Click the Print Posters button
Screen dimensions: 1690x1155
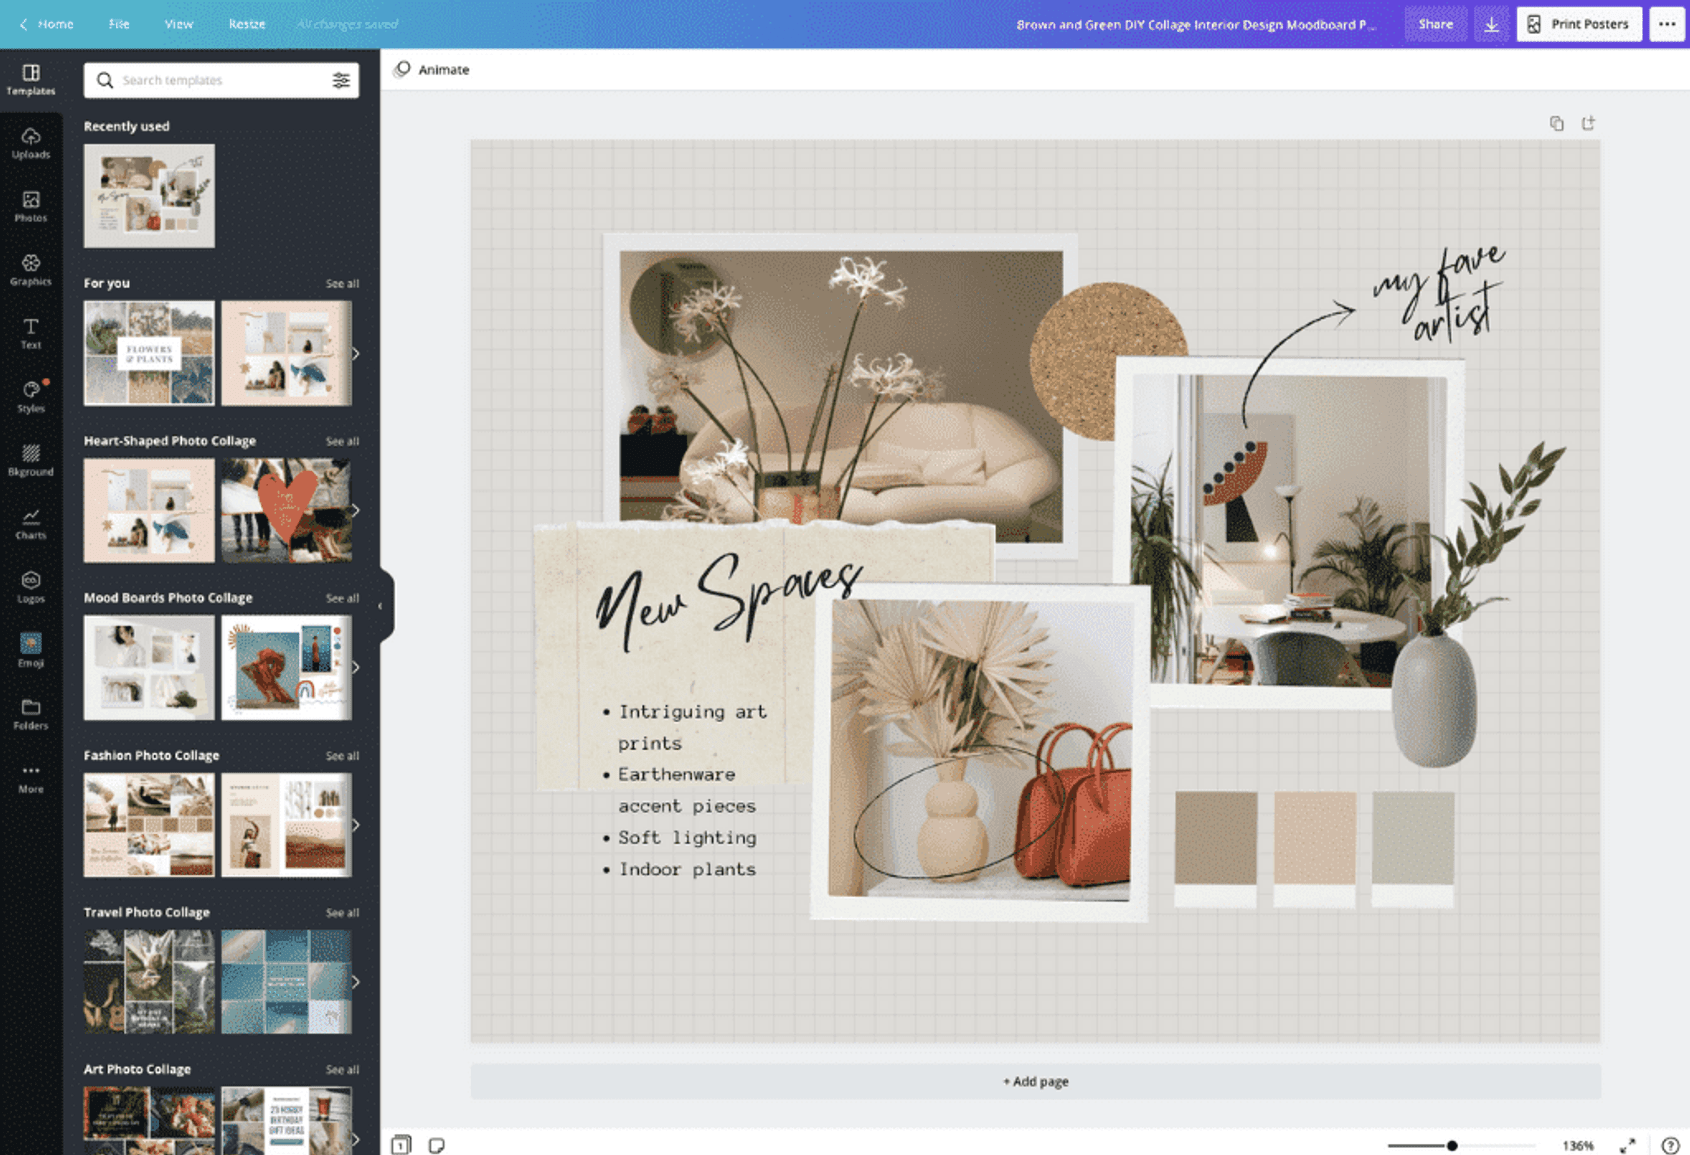[x=1578, y=23]
